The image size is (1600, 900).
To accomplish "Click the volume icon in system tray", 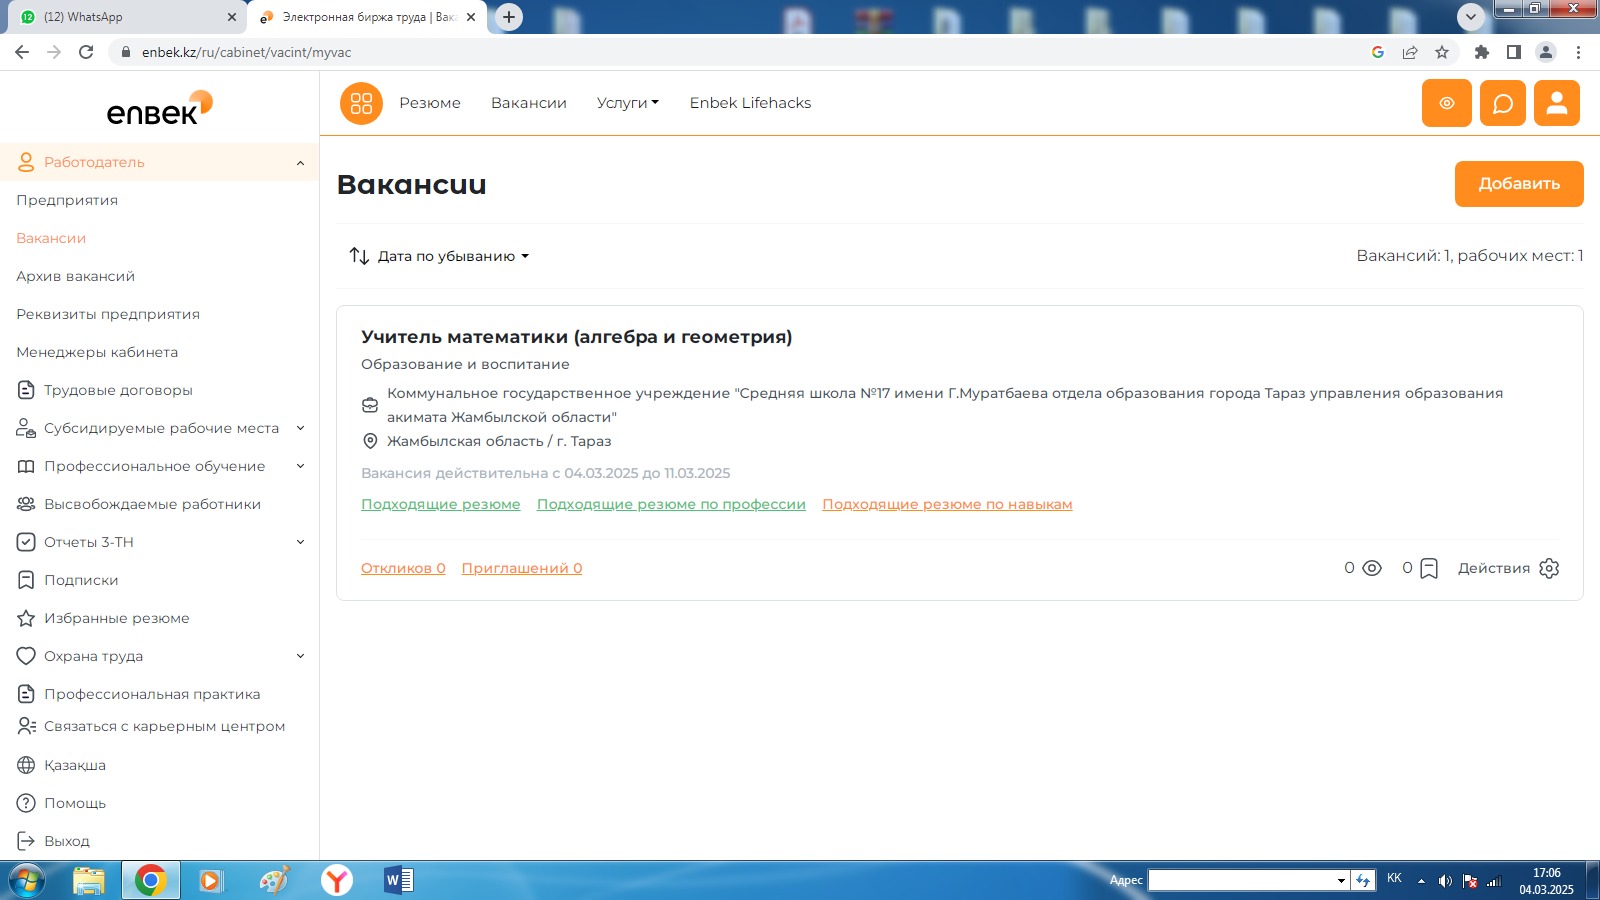I will [1444, 881].
